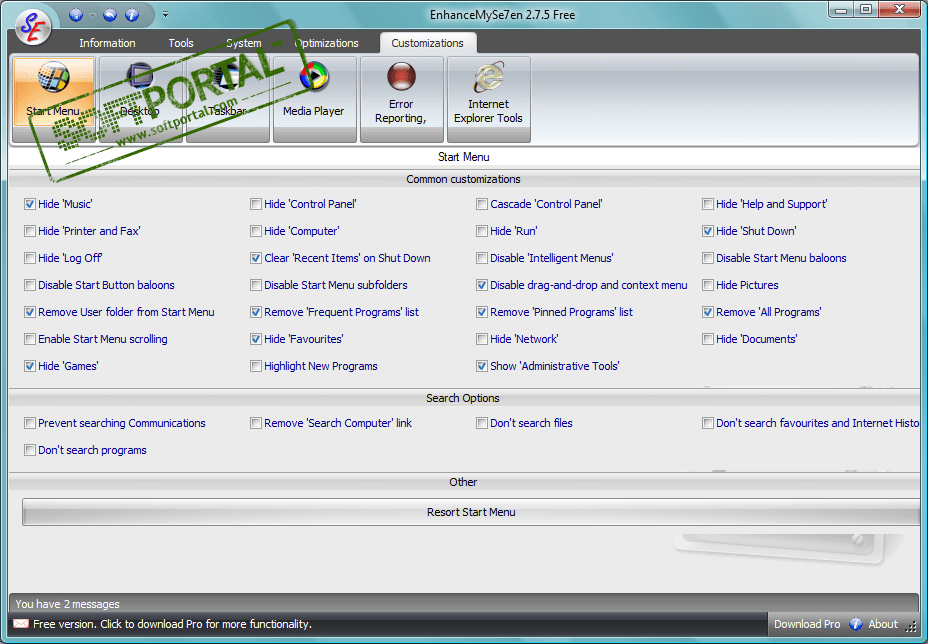
Task: Check Disable Start Menu baloons
Action: 708,258
